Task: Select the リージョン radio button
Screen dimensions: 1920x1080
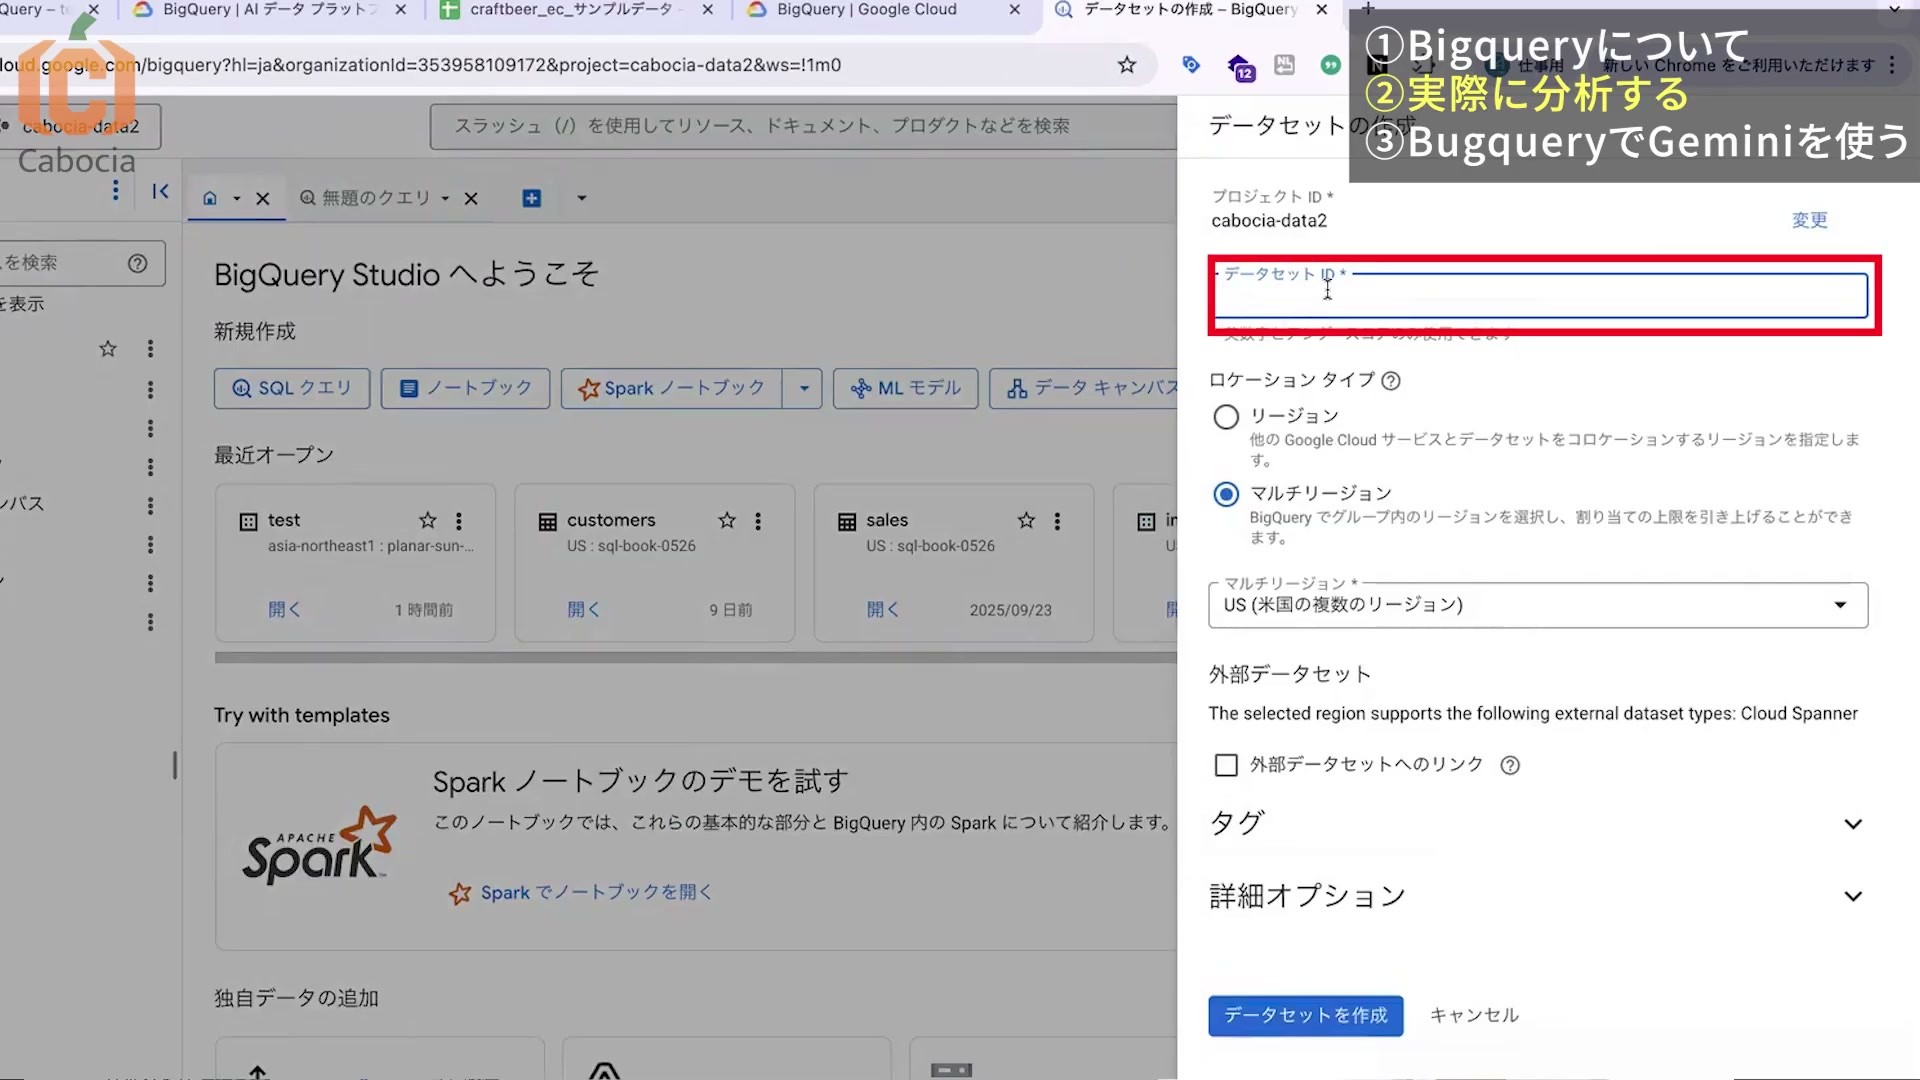Action: (x=1226, y=417)
